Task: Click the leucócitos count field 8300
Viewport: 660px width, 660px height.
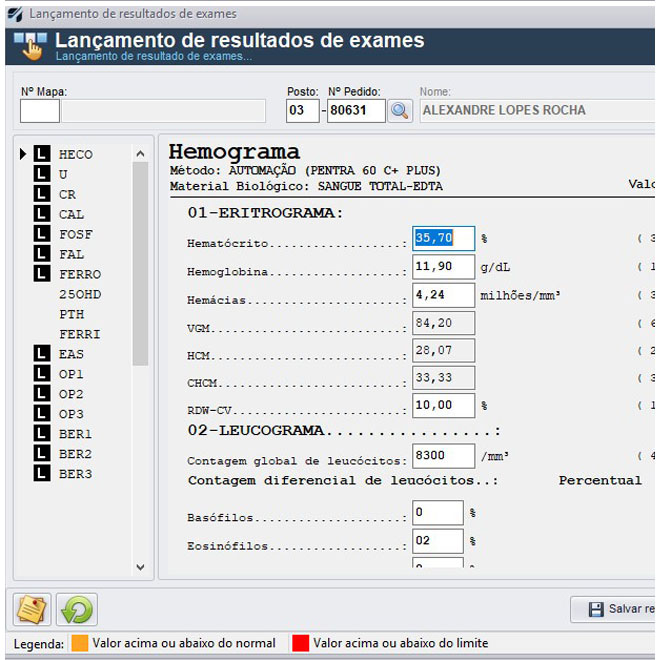Action: 444,455
